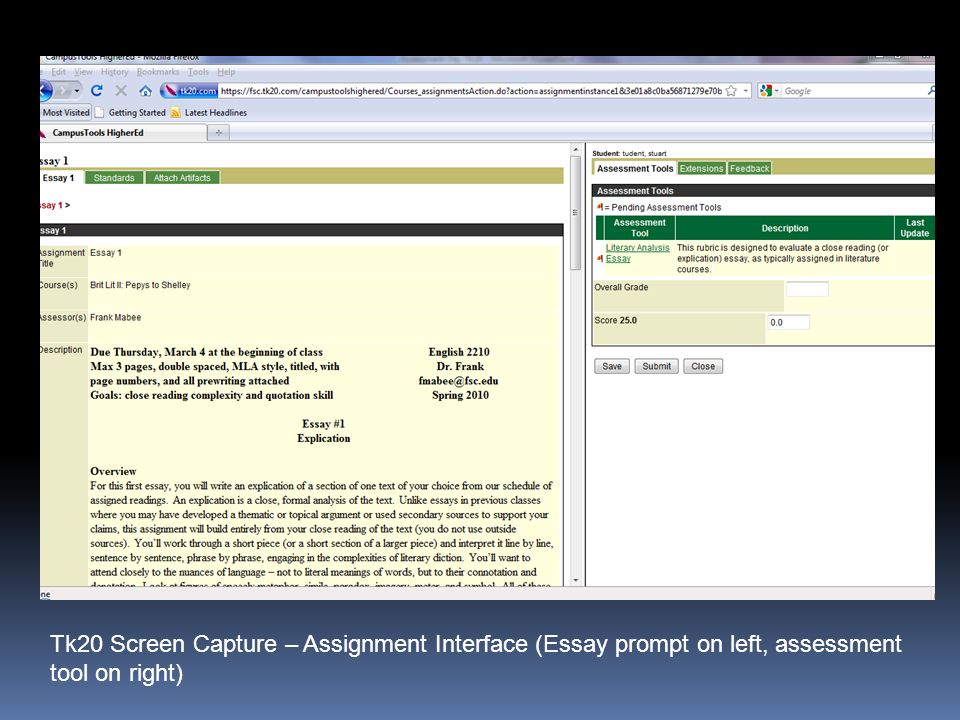Bookmark this page with the star icon
The image size is (960, 720).
(731, 91)
